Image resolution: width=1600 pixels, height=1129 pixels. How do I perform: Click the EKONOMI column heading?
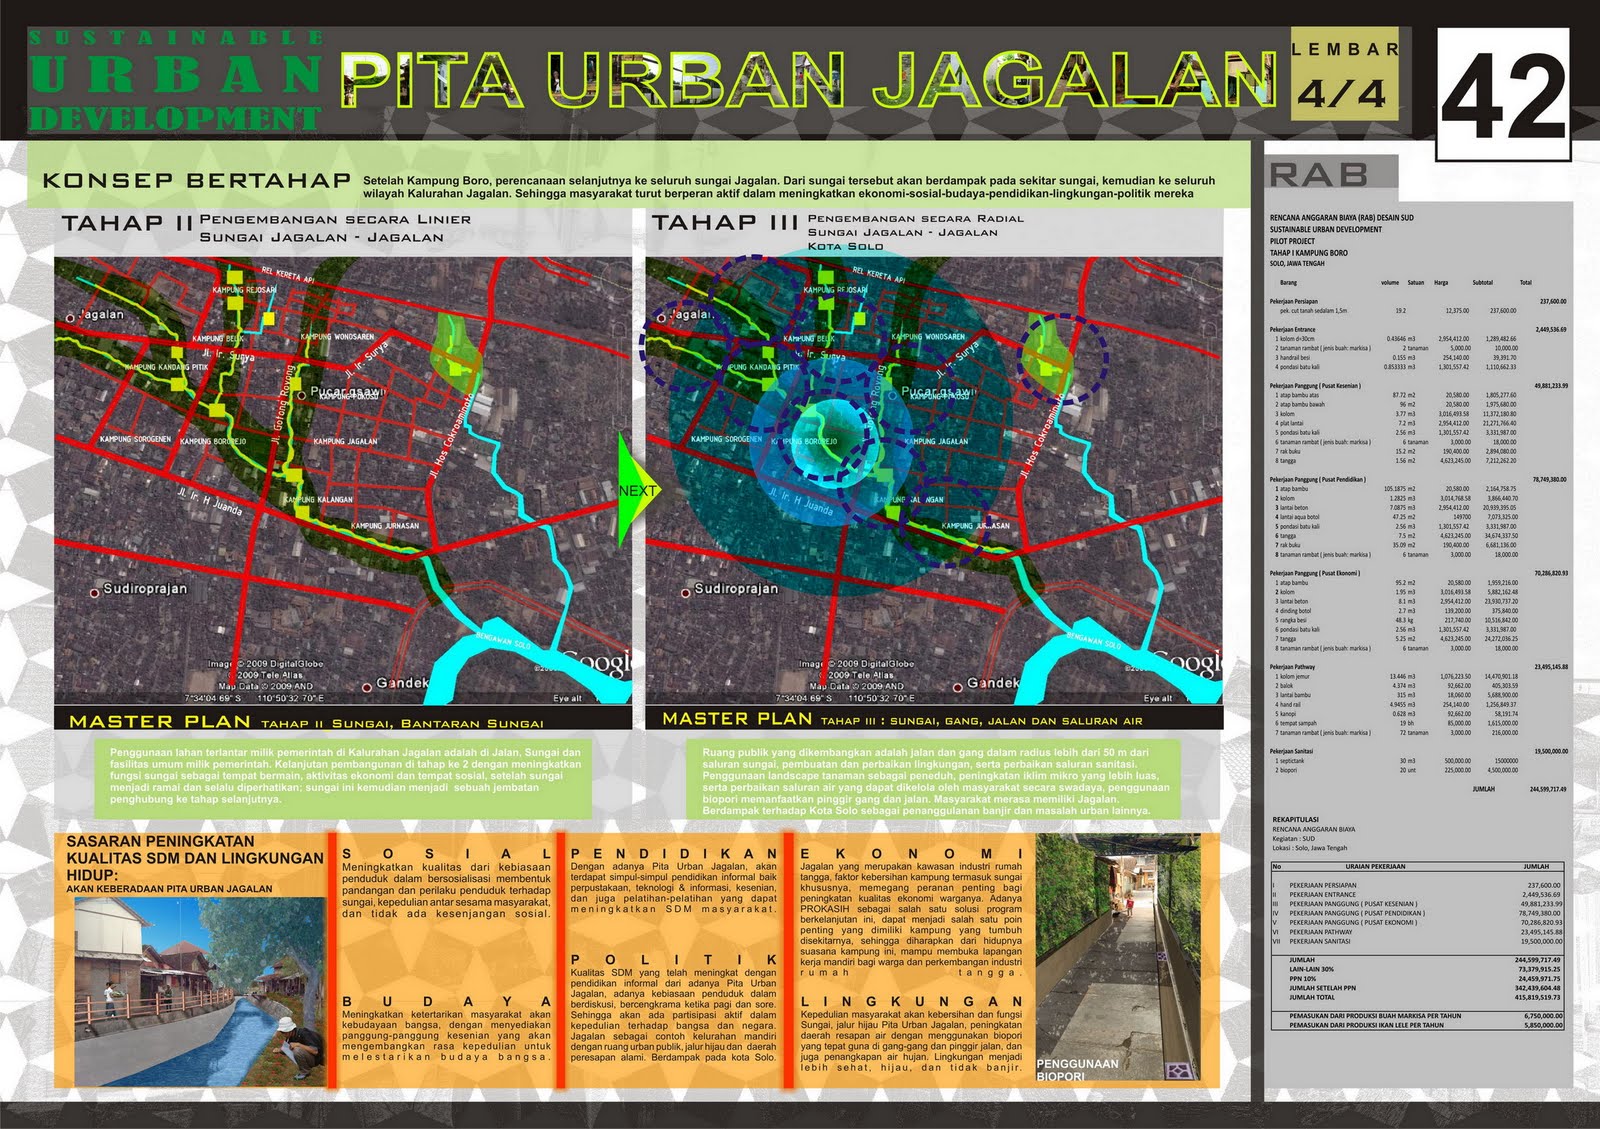[911, 854]
